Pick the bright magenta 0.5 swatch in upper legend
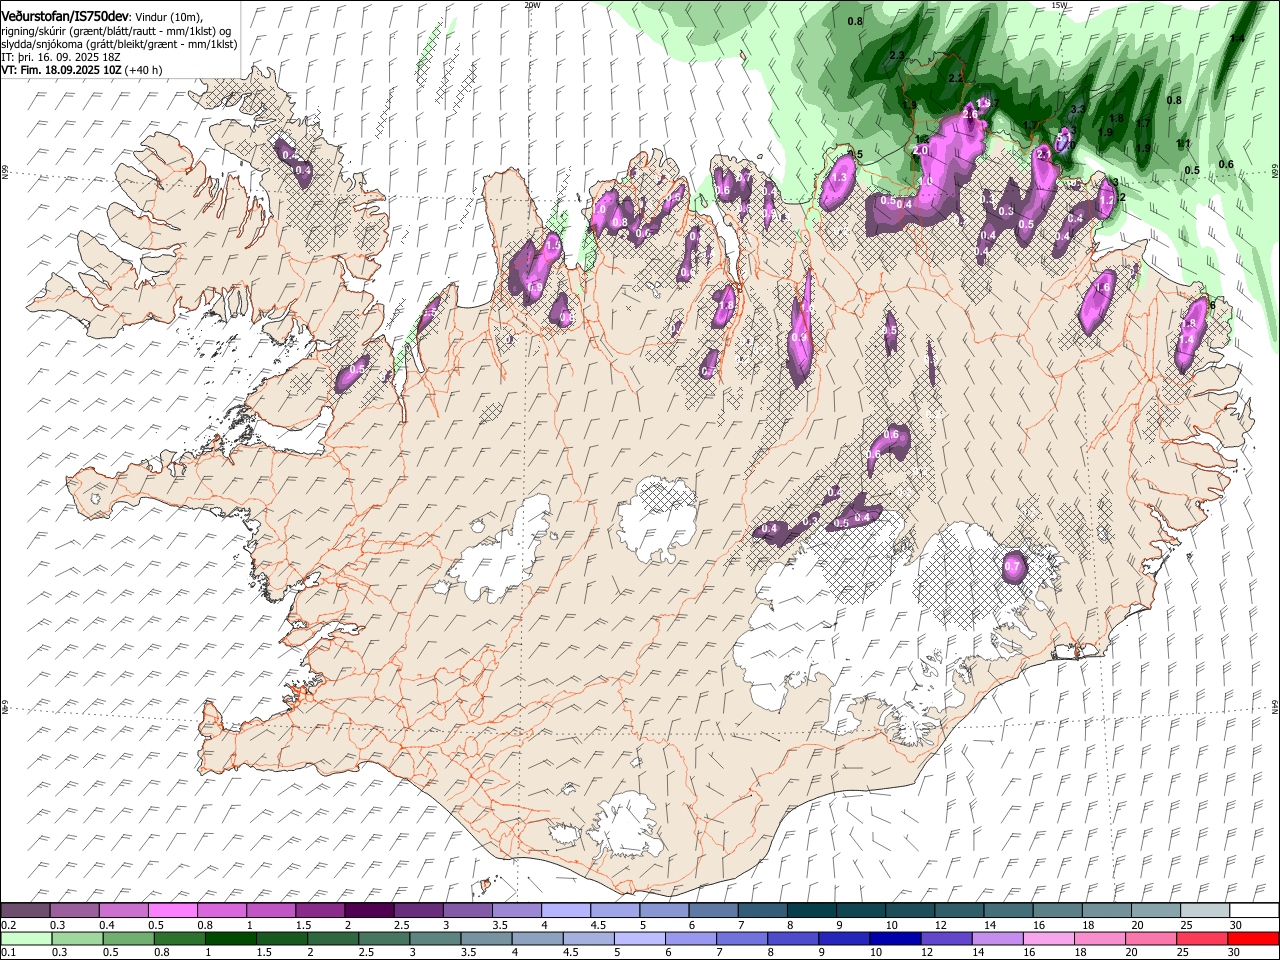This screenshot has width=1280, height=960. tap(172, 911)
